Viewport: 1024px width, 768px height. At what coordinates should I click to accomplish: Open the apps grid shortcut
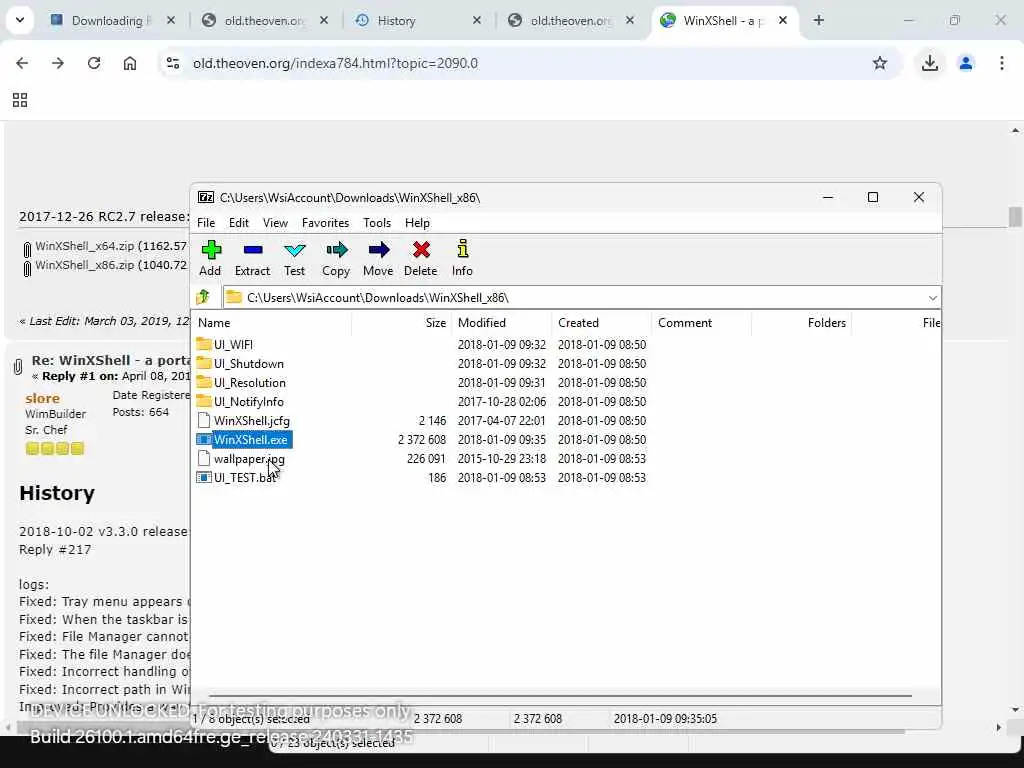click(x=20, y=100)
